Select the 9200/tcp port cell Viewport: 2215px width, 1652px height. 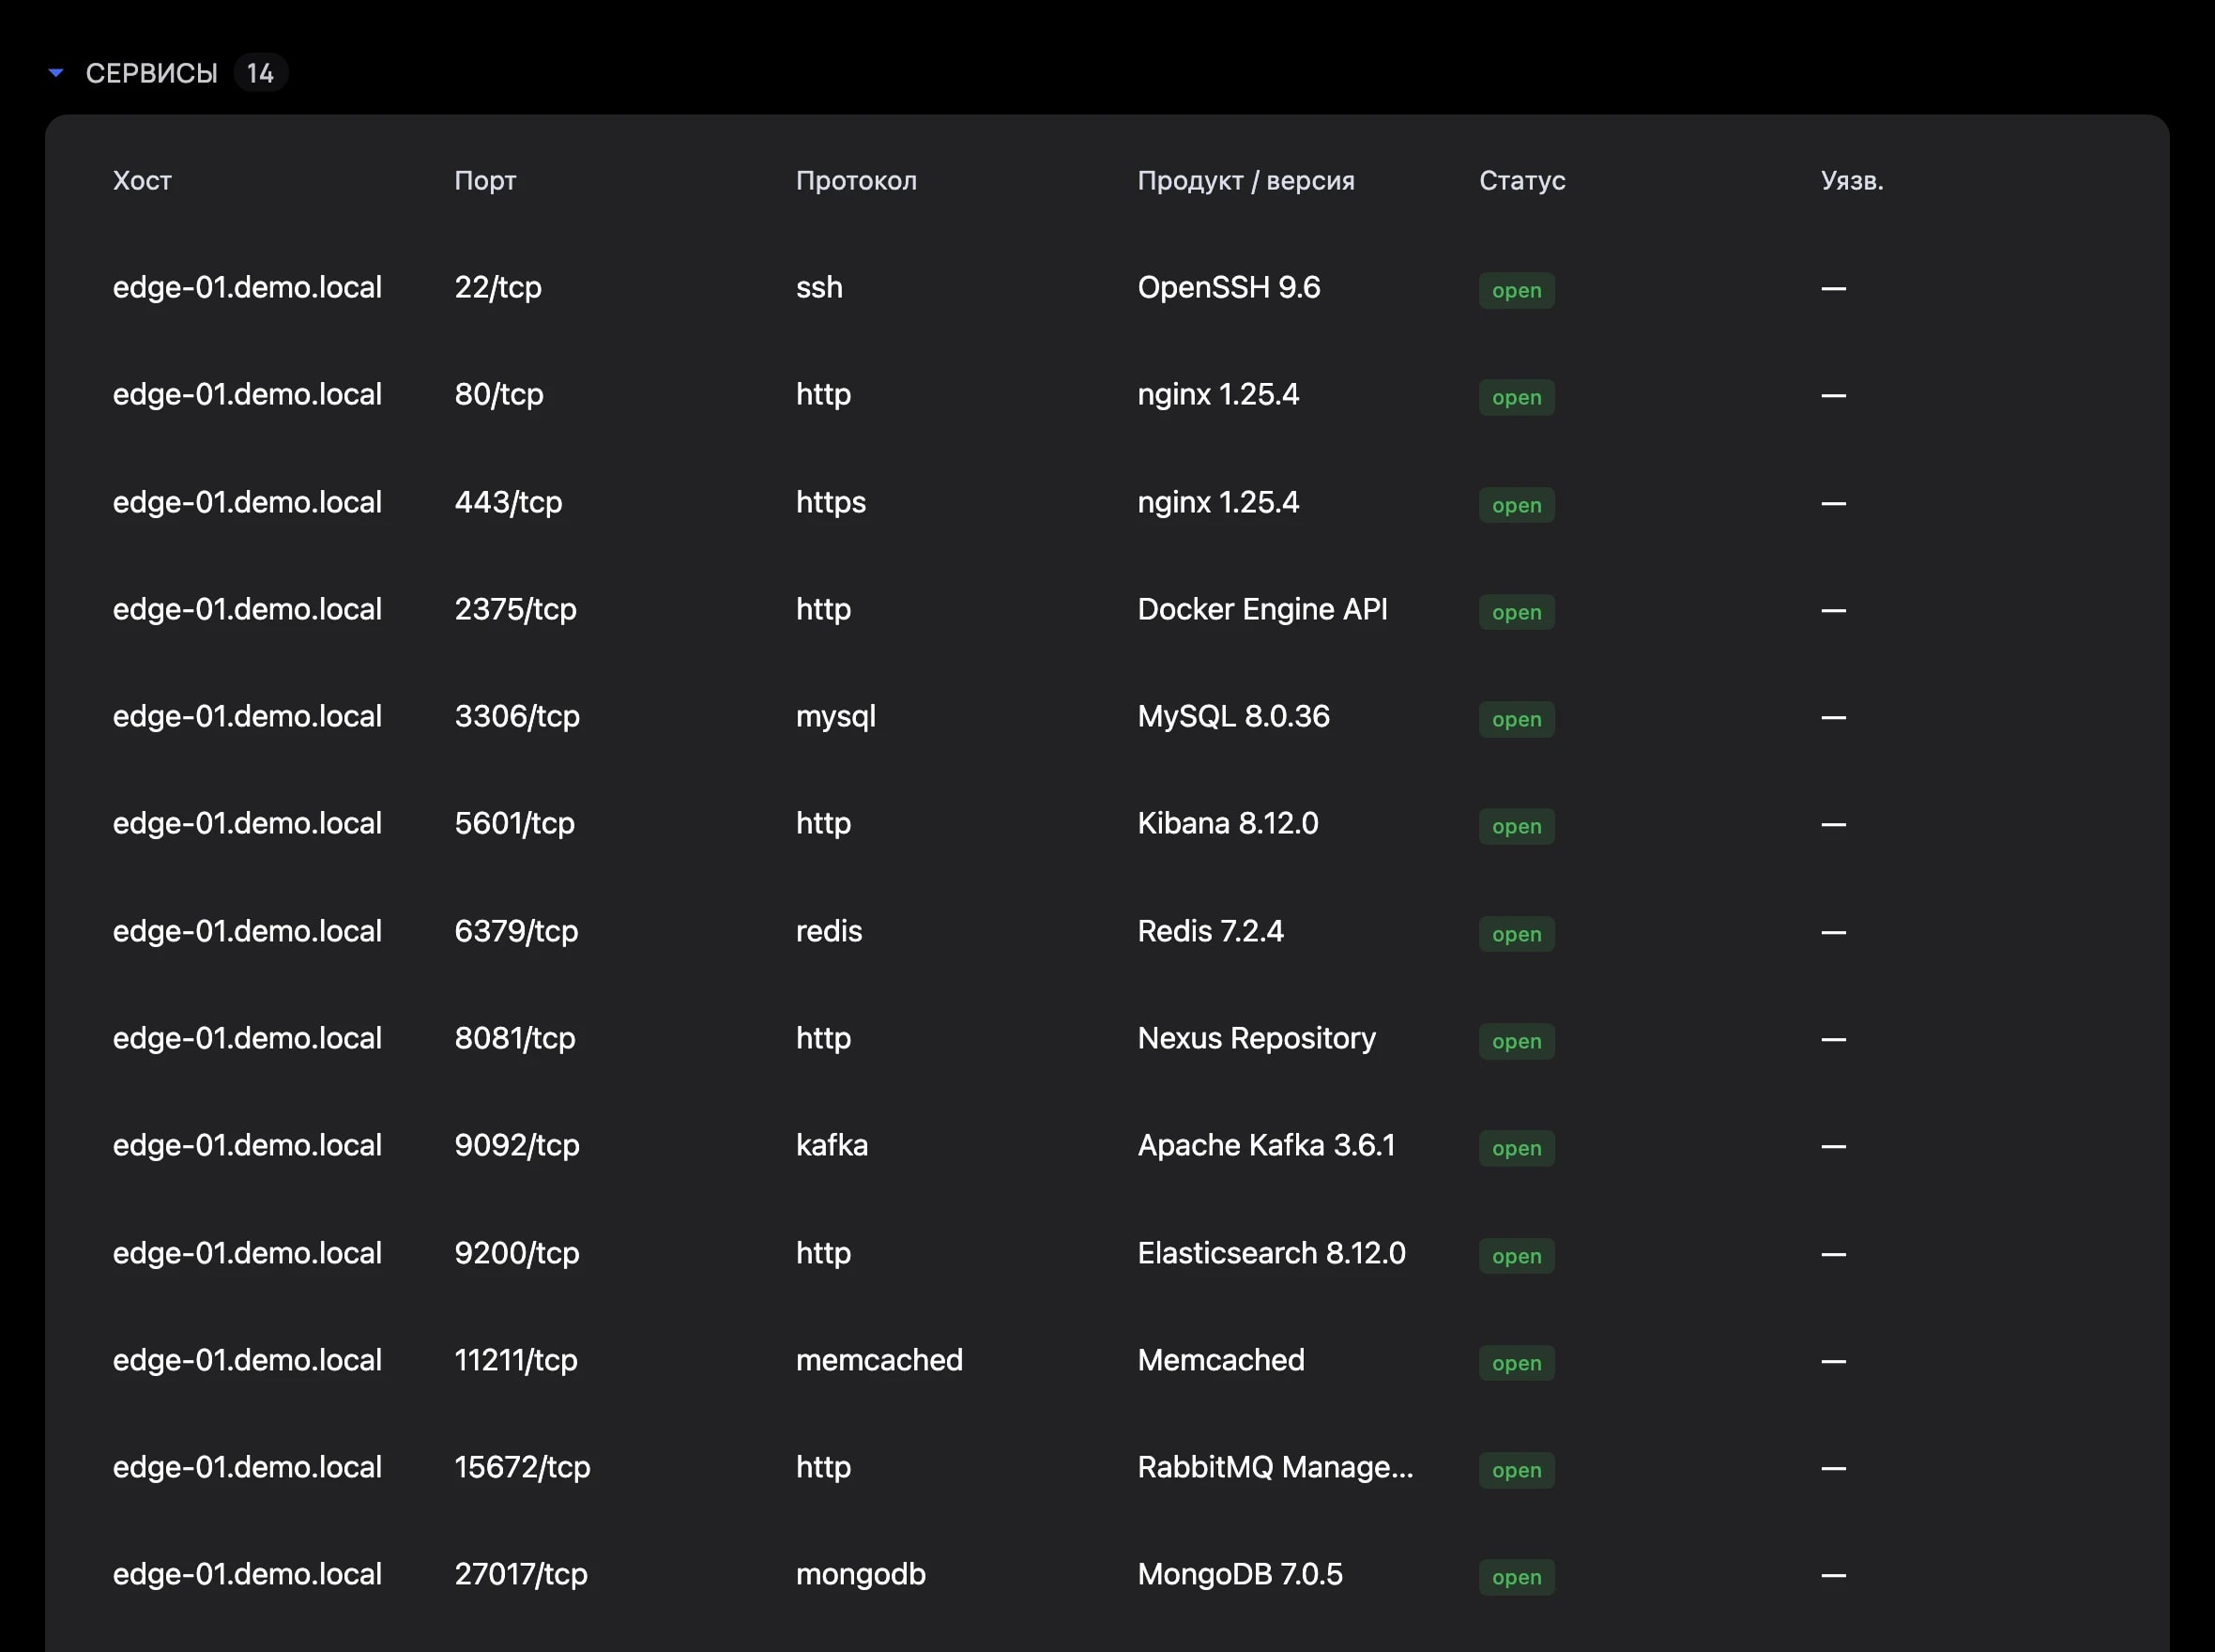517,1253
